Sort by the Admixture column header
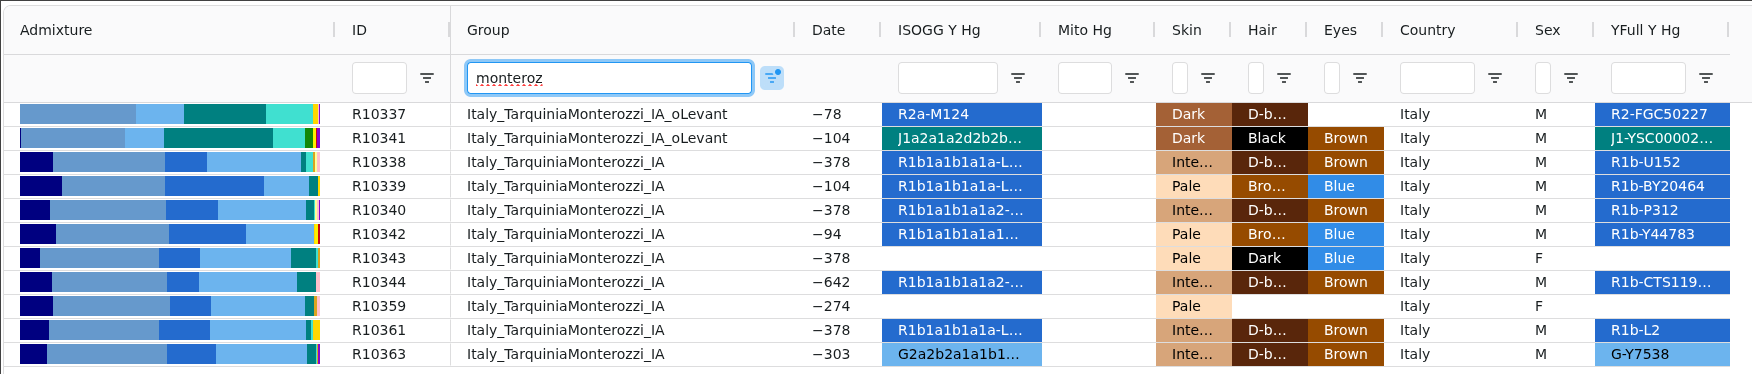1752x374 pixels. tap(56, 30)
